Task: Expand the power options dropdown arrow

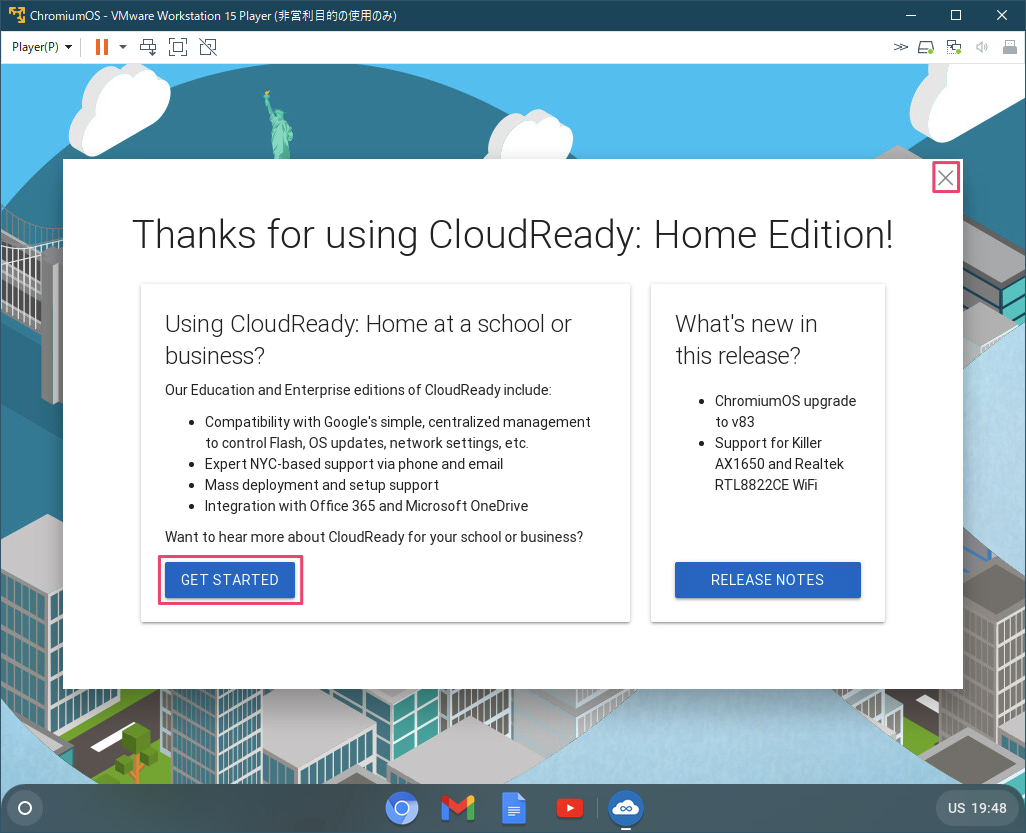Action: pos(123,47)
